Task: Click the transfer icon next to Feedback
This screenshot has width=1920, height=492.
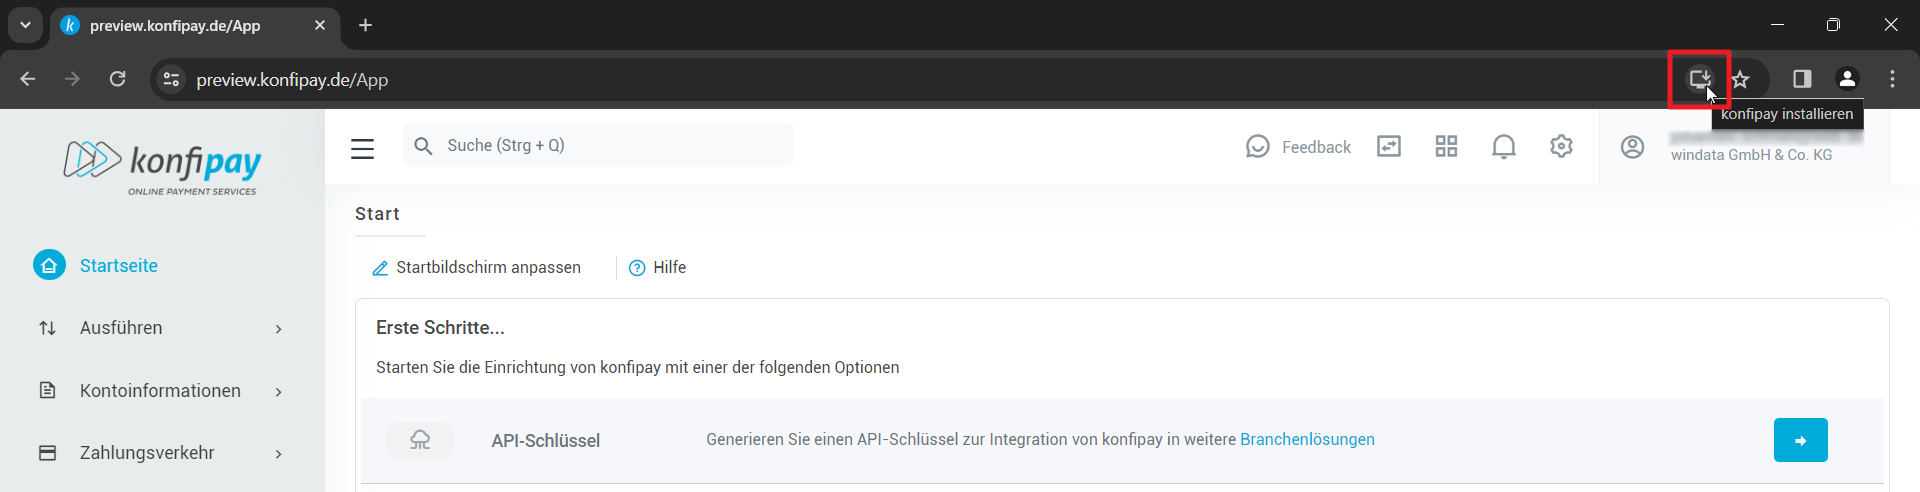Action: point(1389,147)
